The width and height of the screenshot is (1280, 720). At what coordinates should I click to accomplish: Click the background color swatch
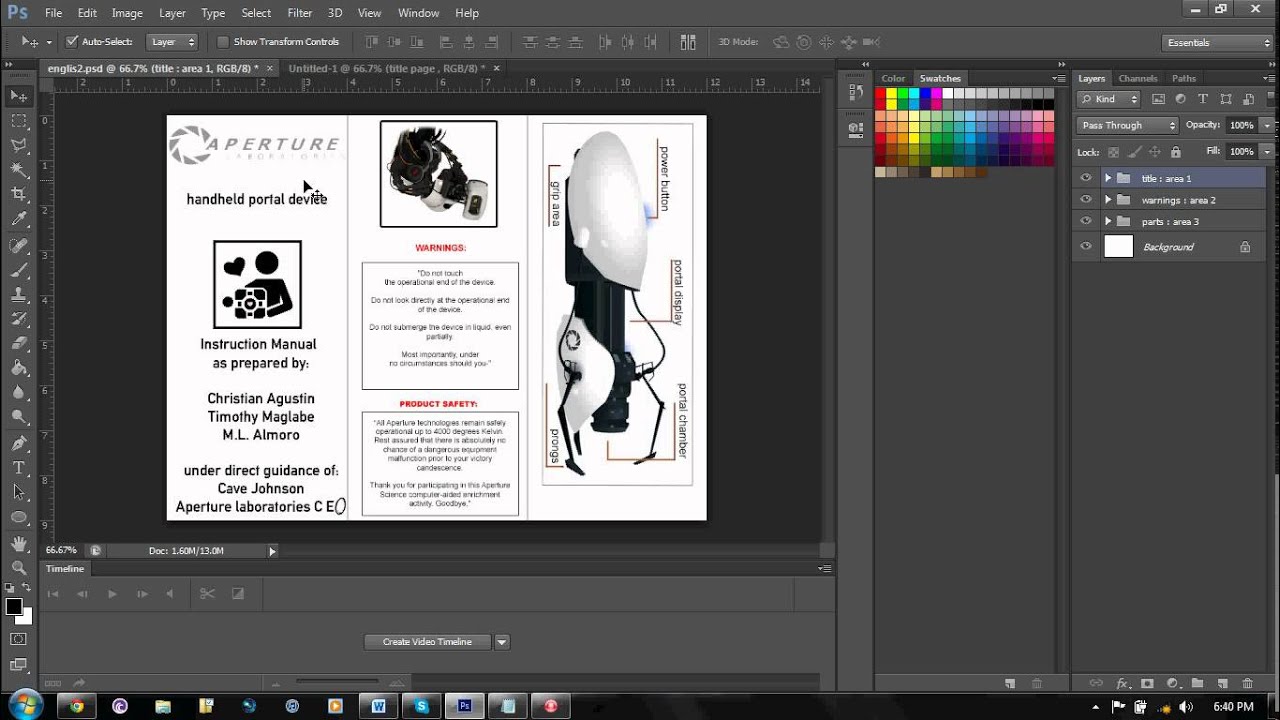25,618
